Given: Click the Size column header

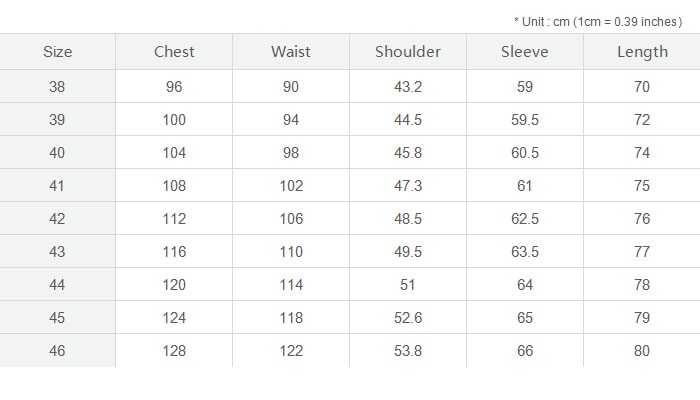Looking at the screenshot, I should [58, 52].
